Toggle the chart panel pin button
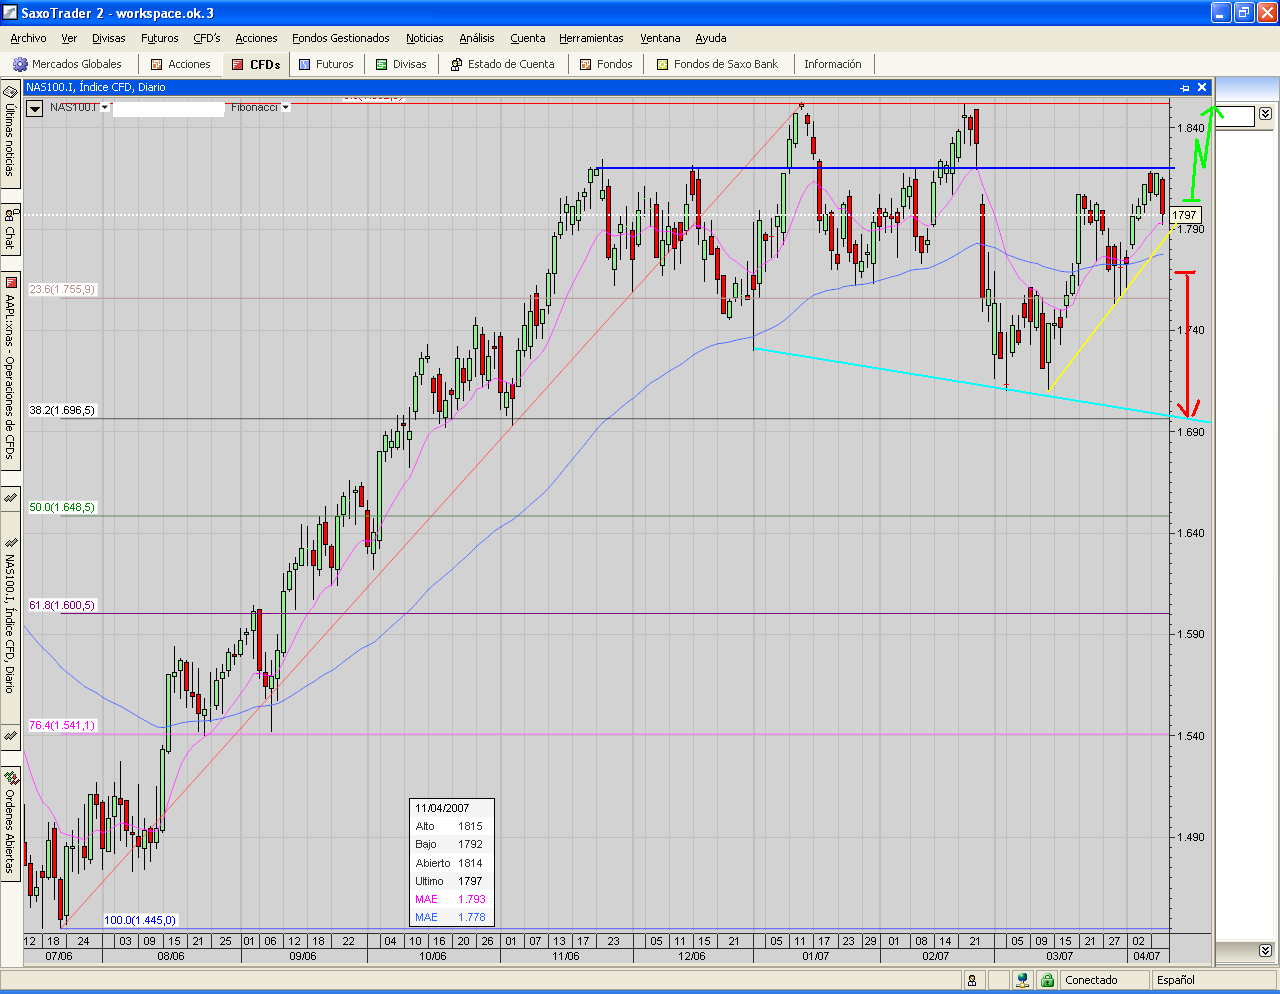1280x994 pixels. 1185,87
